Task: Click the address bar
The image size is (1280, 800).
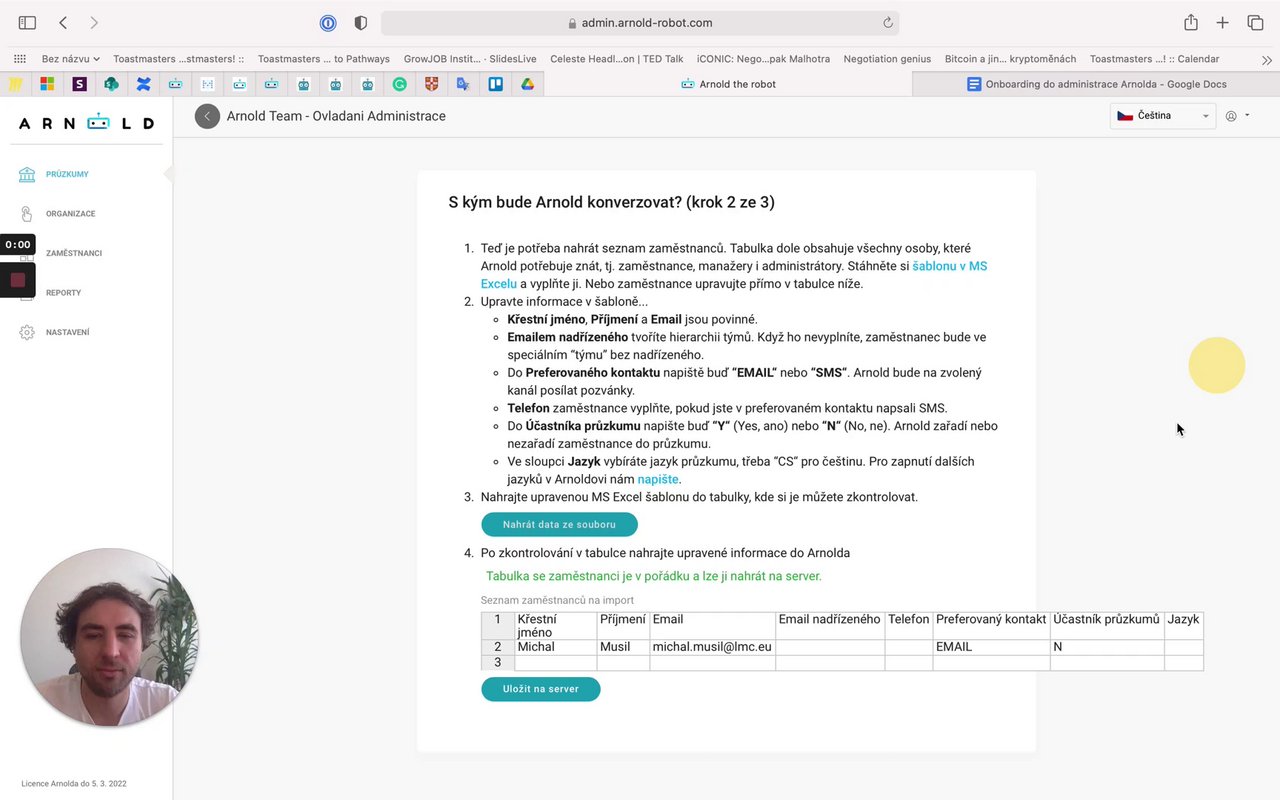Action: 640,23
